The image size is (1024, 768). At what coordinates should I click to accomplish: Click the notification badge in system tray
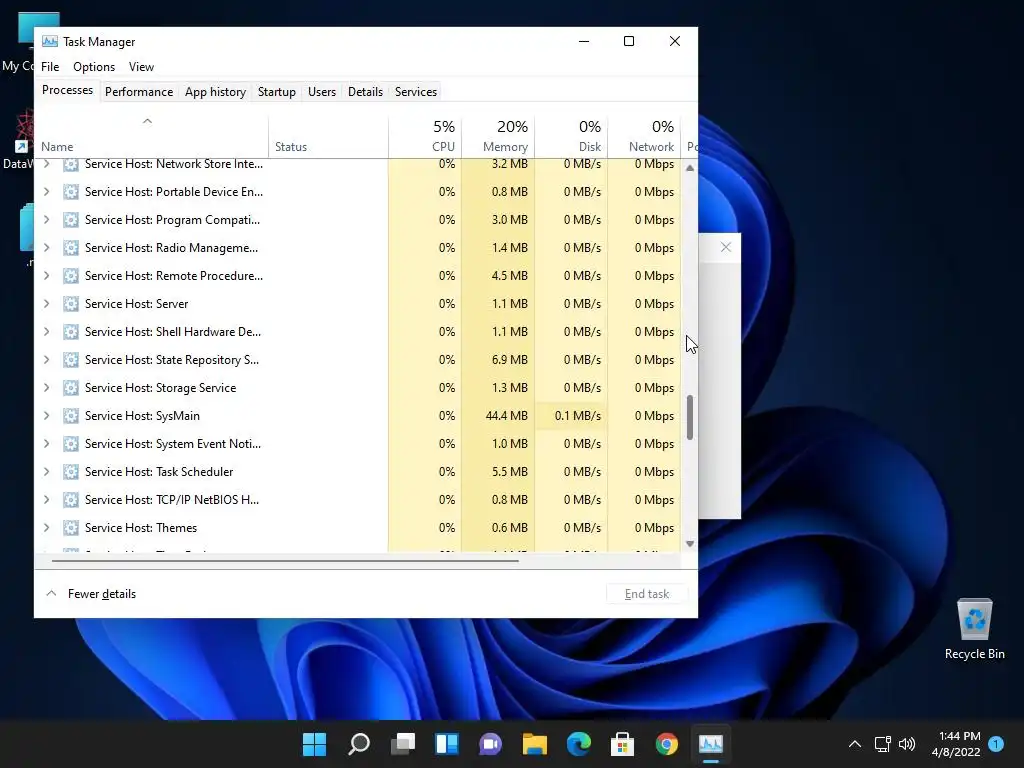tap(996, 744)
